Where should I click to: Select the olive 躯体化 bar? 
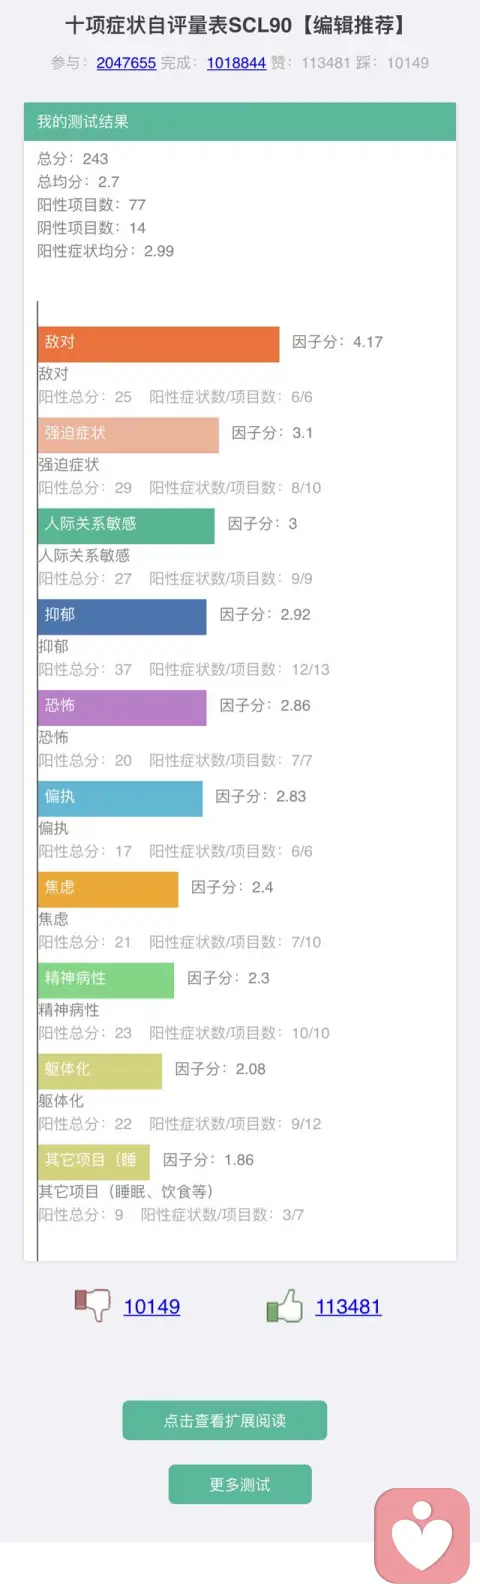[x=100, y=1072]
